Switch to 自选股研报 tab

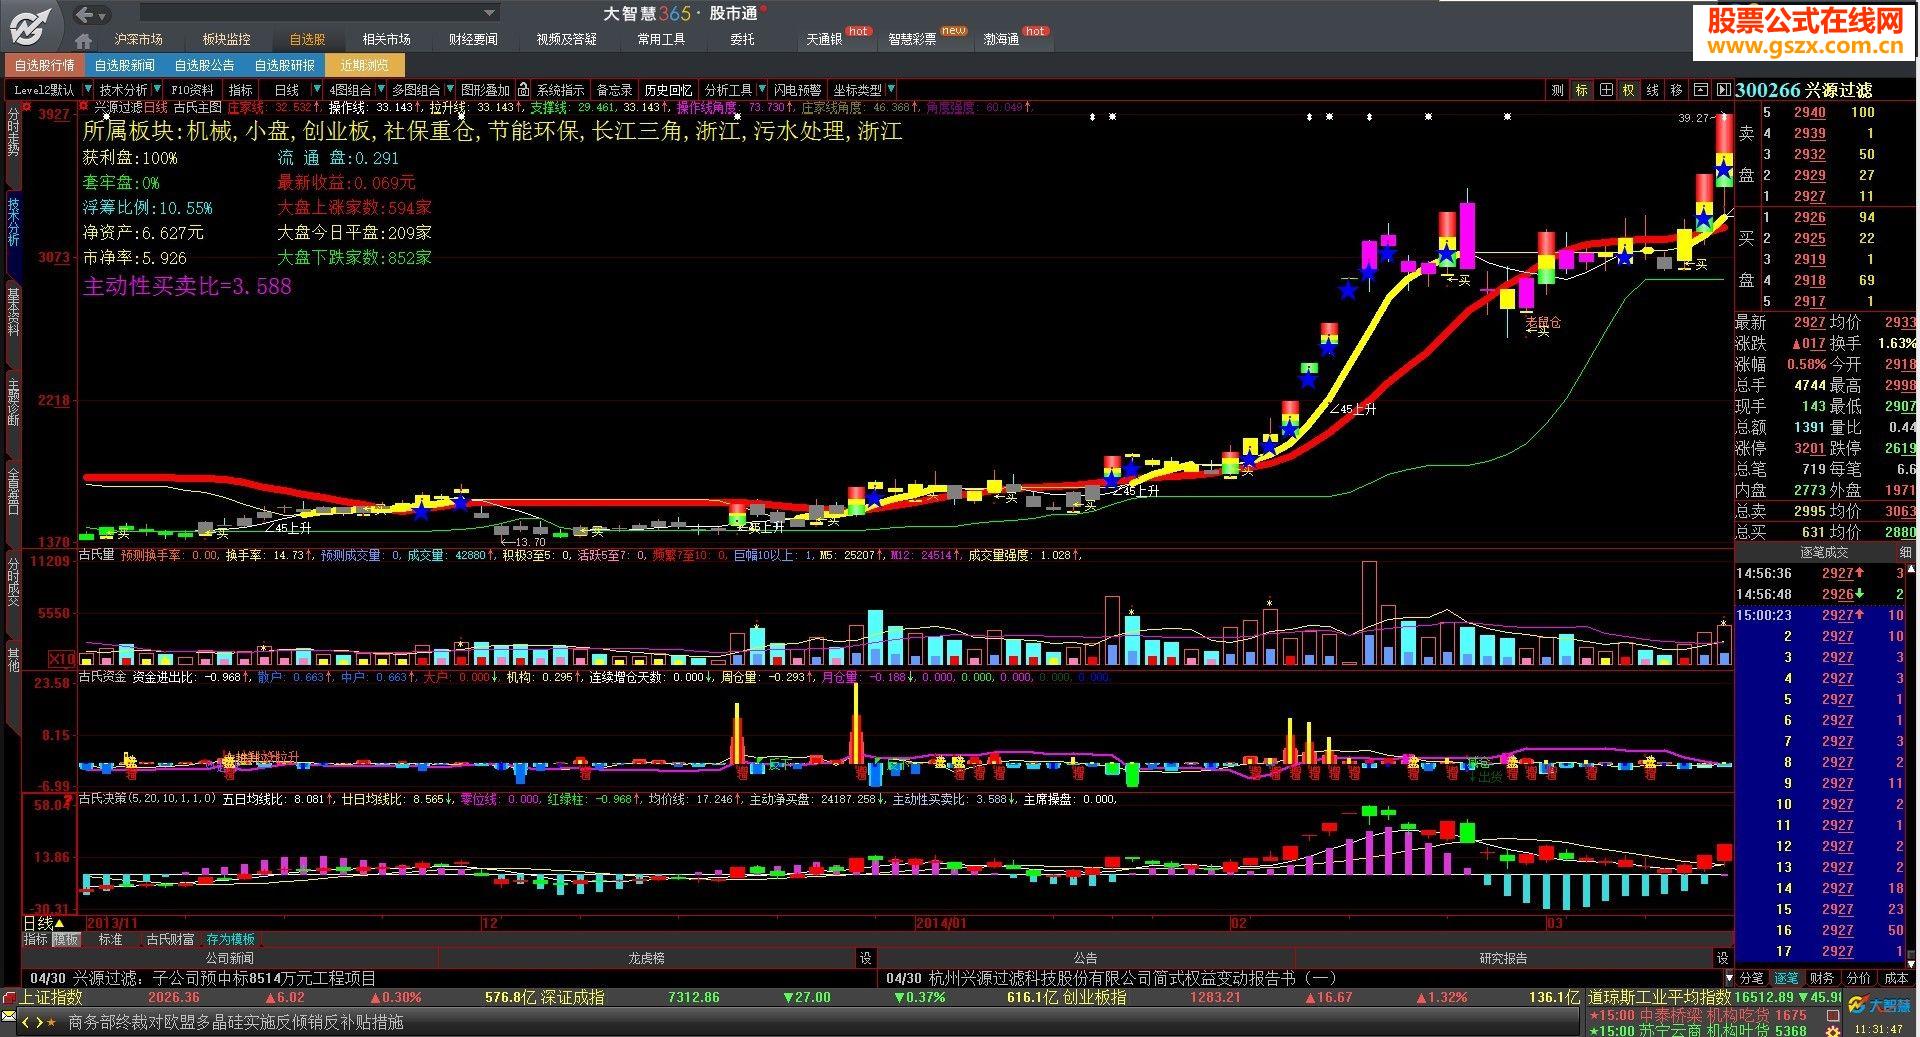point(284,66)
